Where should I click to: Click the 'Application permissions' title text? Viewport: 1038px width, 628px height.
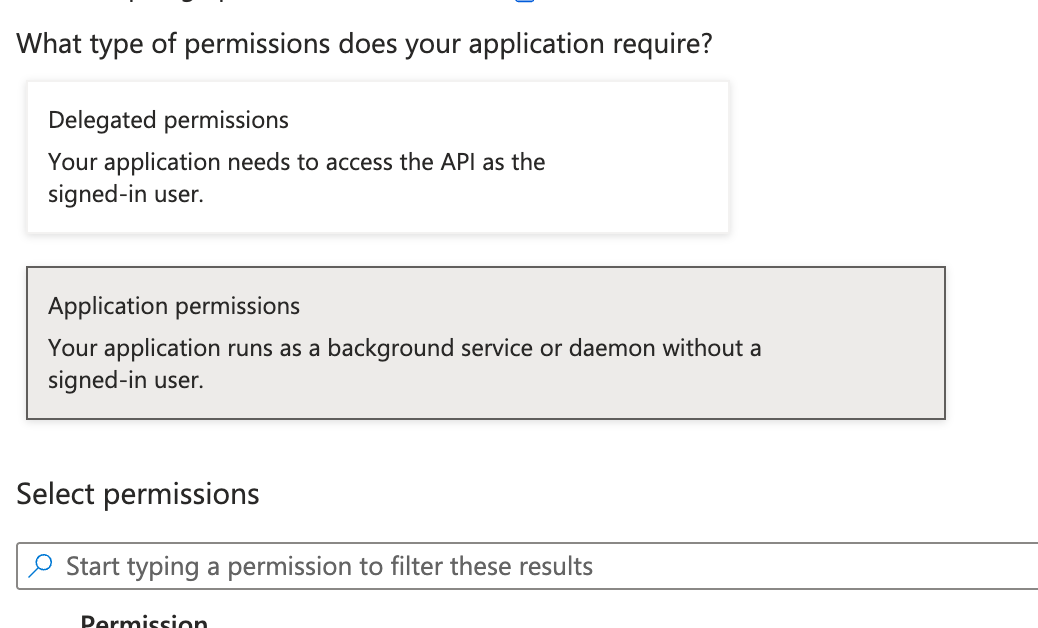tap(174, 306)
